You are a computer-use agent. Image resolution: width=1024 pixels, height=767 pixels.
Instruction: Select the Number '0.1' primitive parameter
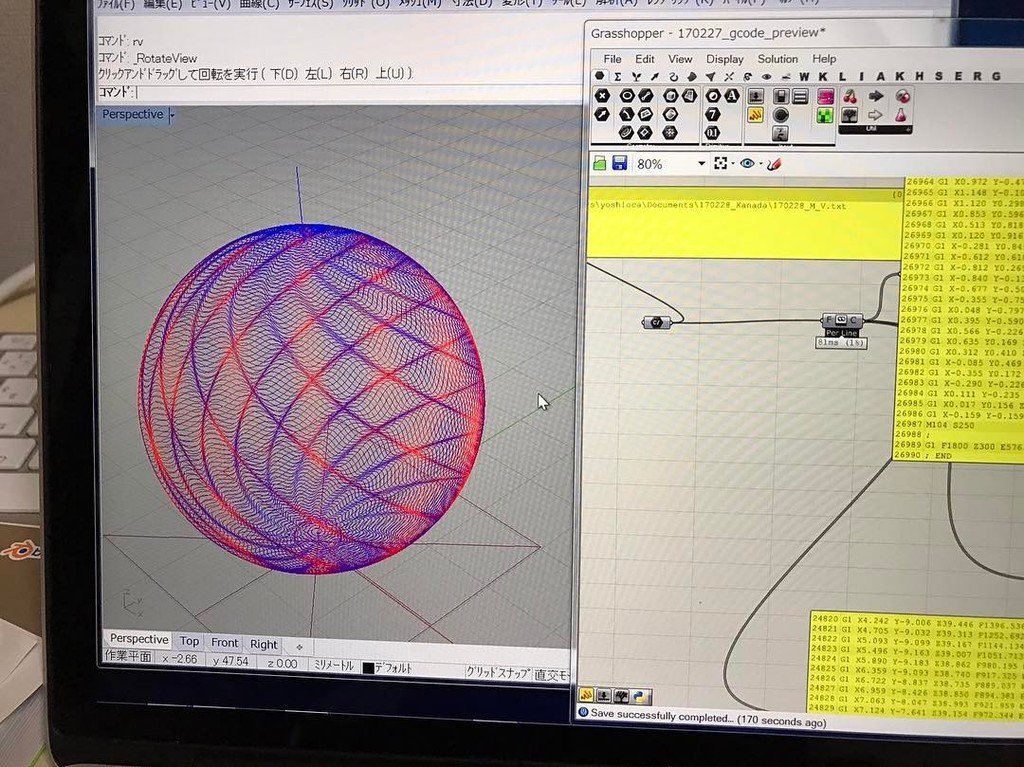(712, 133)
